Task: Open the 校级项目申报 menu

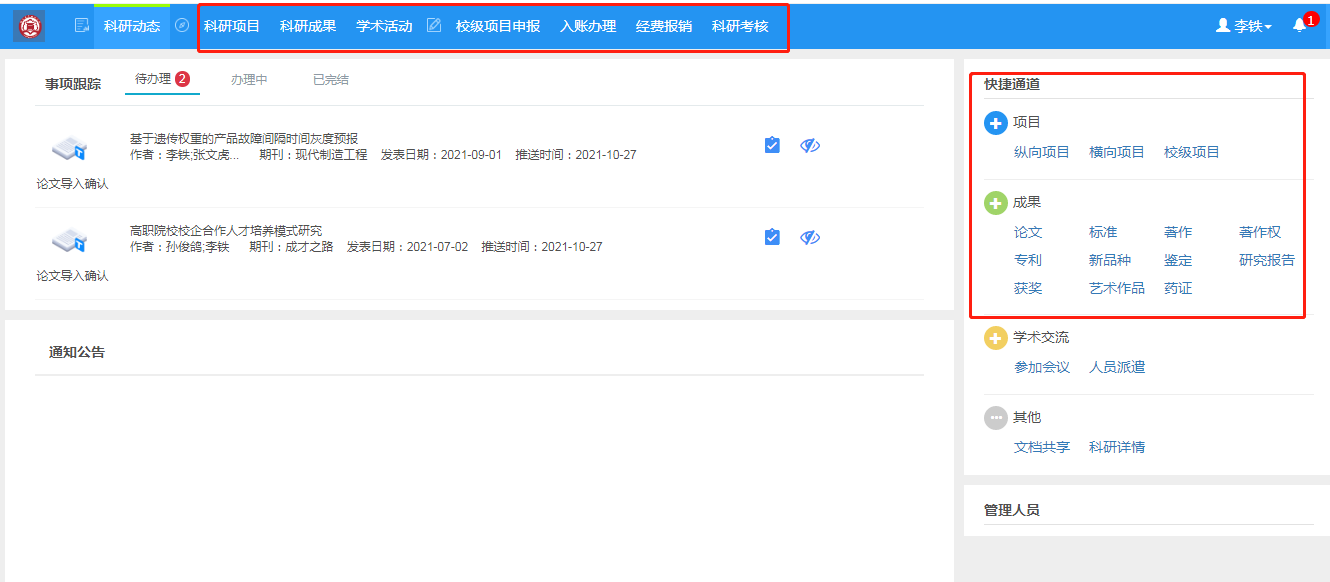Action: 498,26
